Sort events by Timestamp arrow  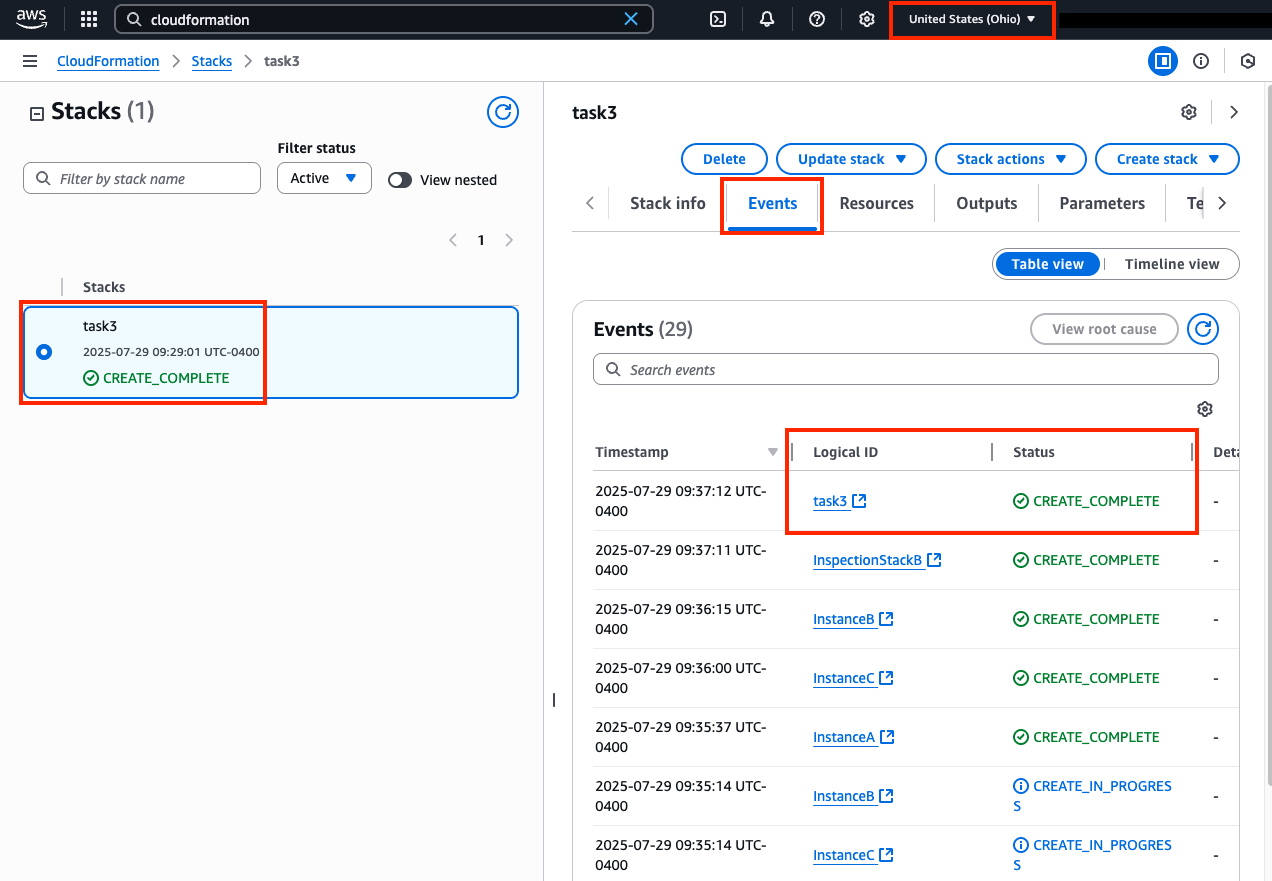click(x=772, y=452)
